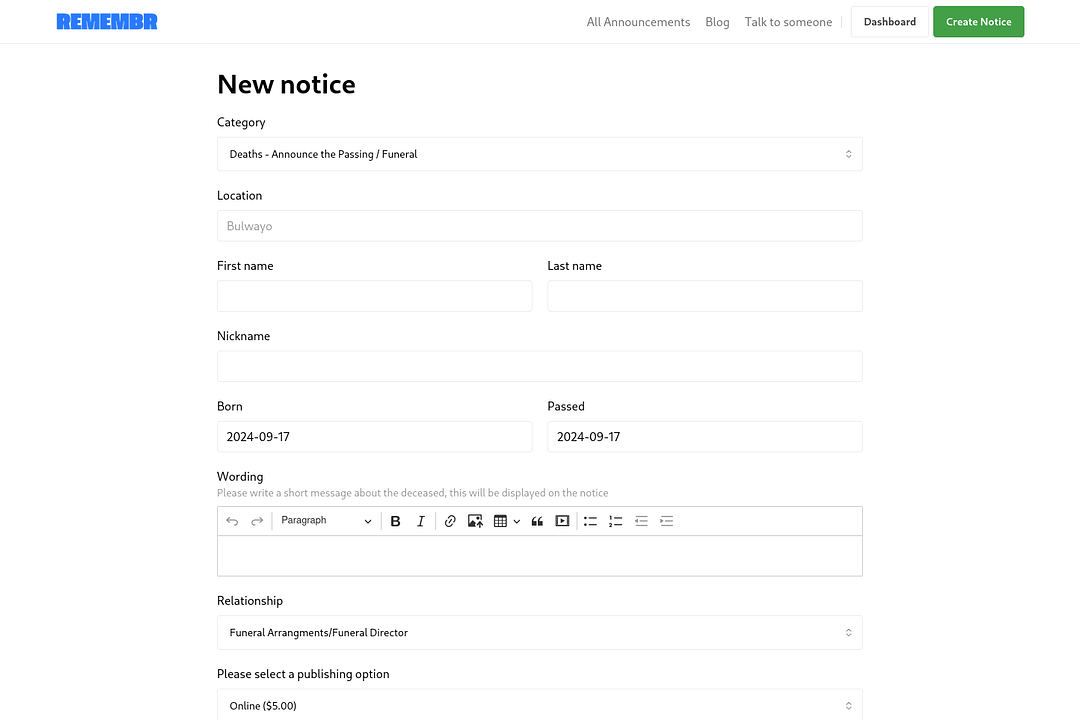The width and height of the screenshot is (1080, 720).
Task: Open All Announcements in navigation
Action: [x=638, y=22]
